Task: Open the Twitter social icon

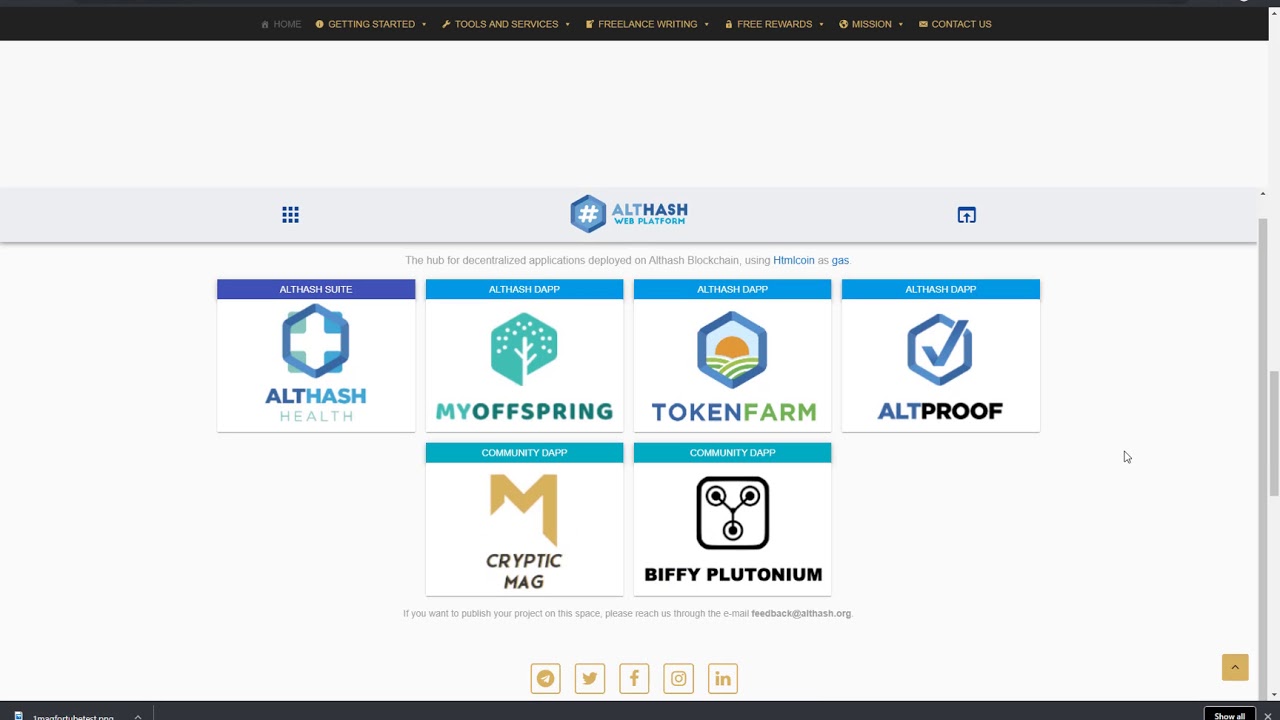Action: pos(590,678)
